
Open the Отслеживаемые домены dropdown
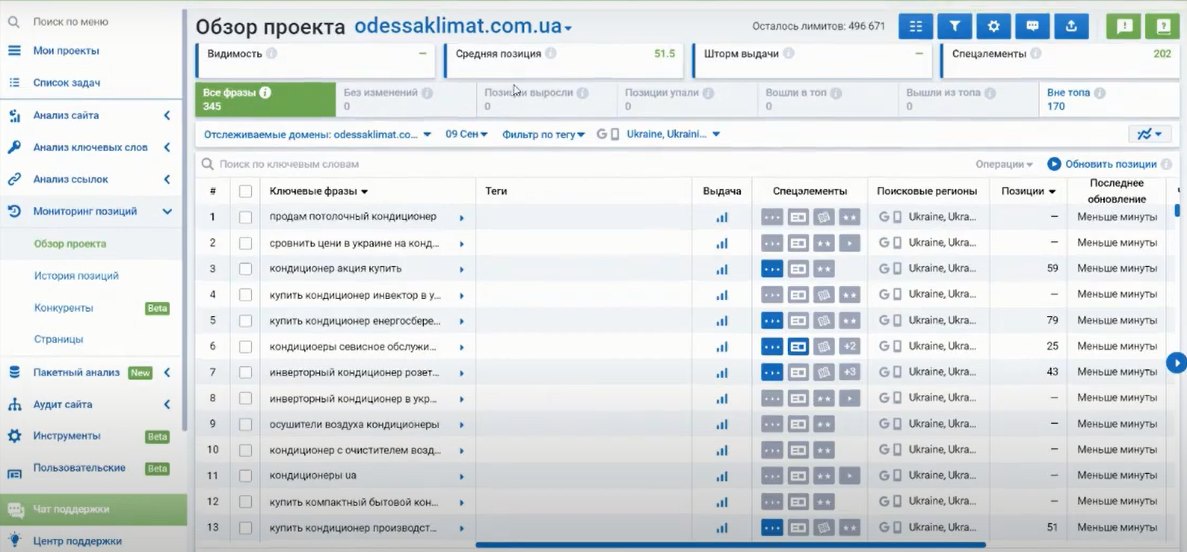click(318, 134)
